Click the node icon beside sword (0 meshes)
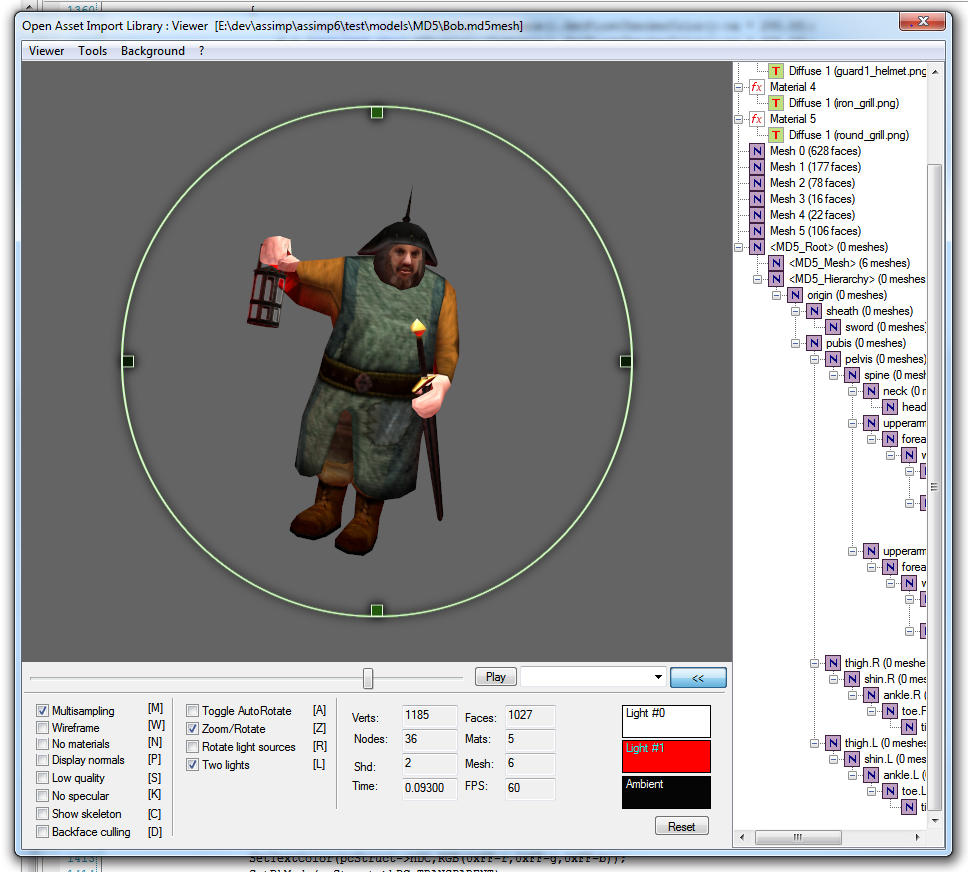Screen dimensions: 968x872 click(x=833, y=327)
